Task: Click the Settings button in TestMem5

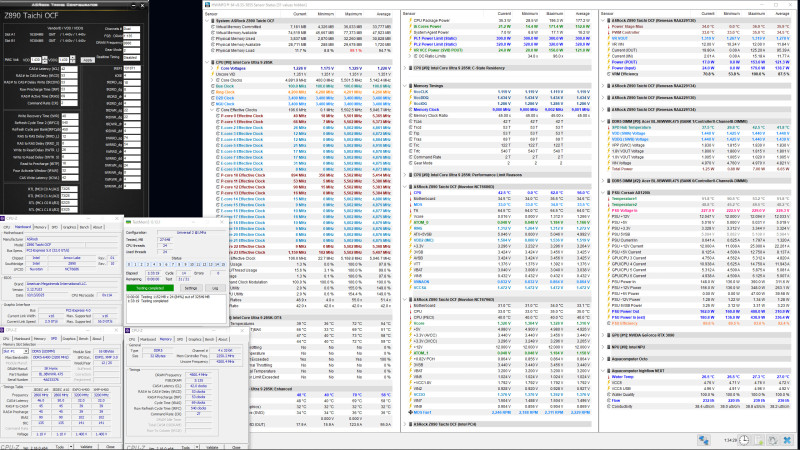Action: pos(191,288)
